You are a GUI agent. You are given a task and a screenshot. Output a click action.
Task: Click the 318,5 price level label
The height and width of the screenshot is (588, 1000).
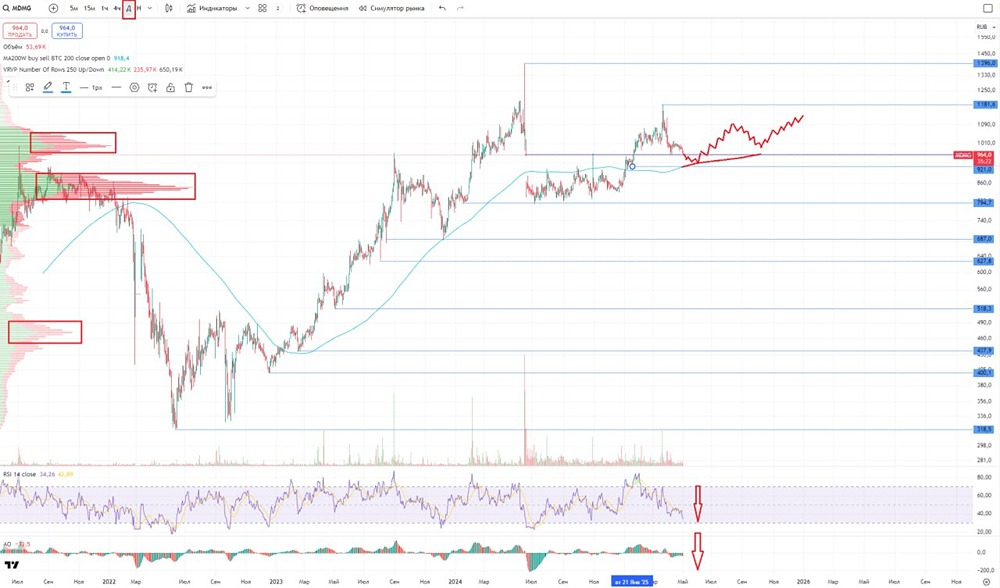click(x=985, y=430)
